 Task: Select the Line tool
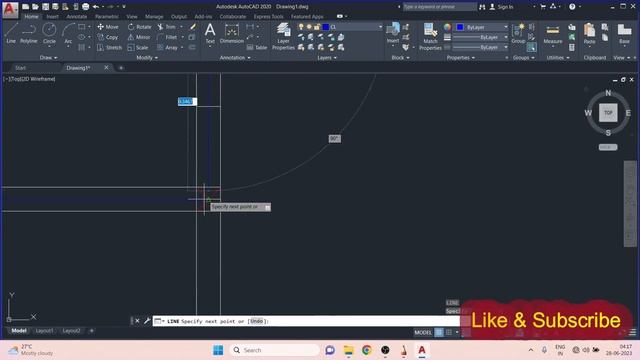pyautogui.click(x=11, y=33)
